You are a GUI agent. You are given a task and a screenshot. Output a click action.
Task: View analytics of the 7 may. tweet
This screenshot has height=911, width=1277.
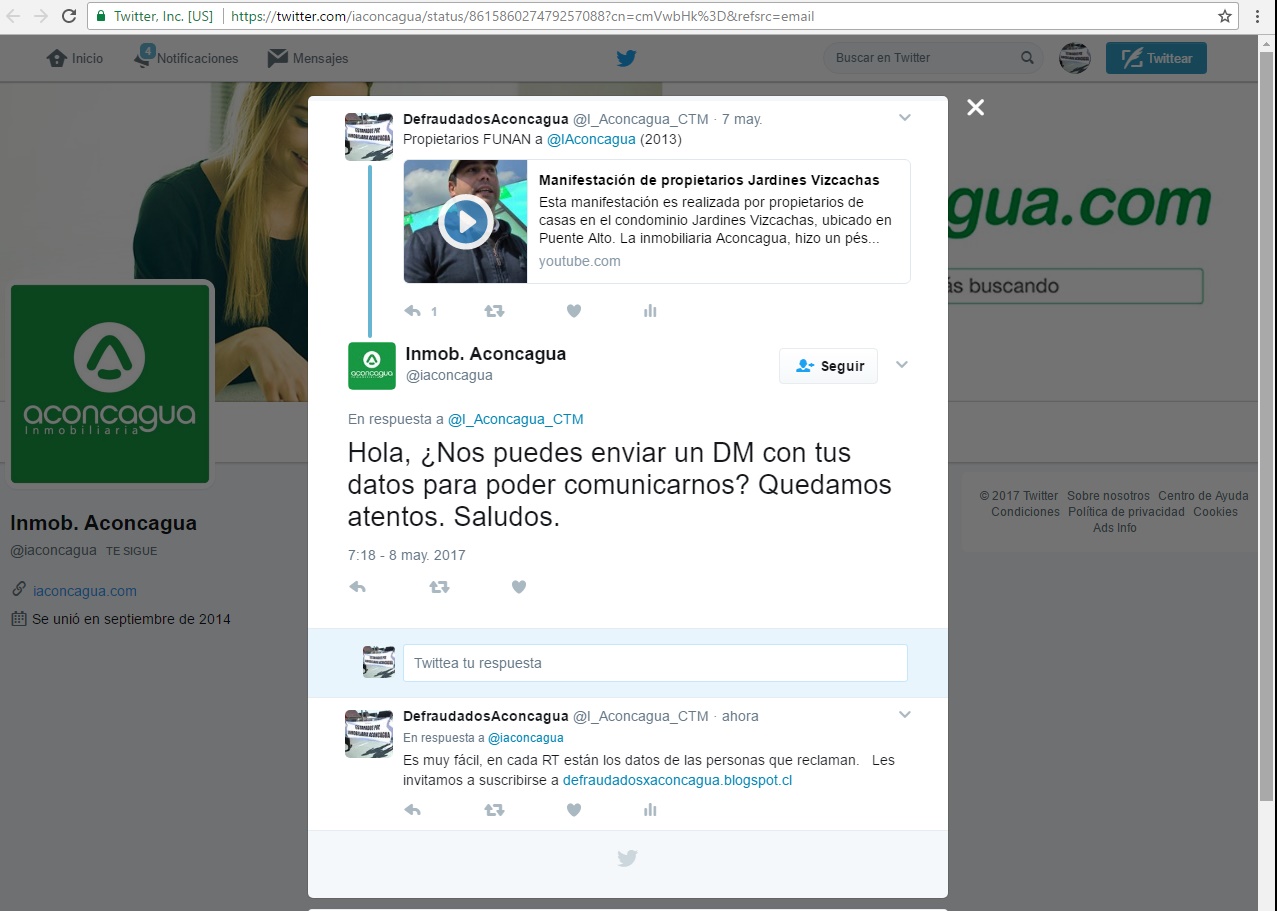[650, 311]
